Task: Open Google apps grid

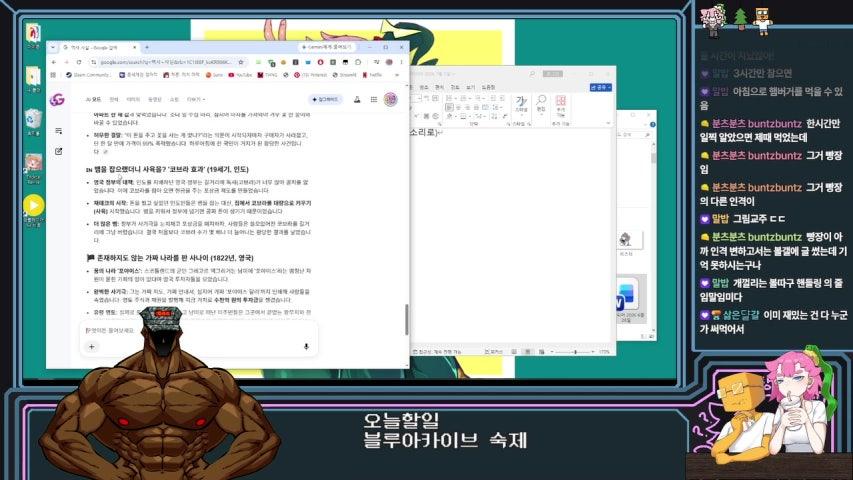Action: [374, 100]
